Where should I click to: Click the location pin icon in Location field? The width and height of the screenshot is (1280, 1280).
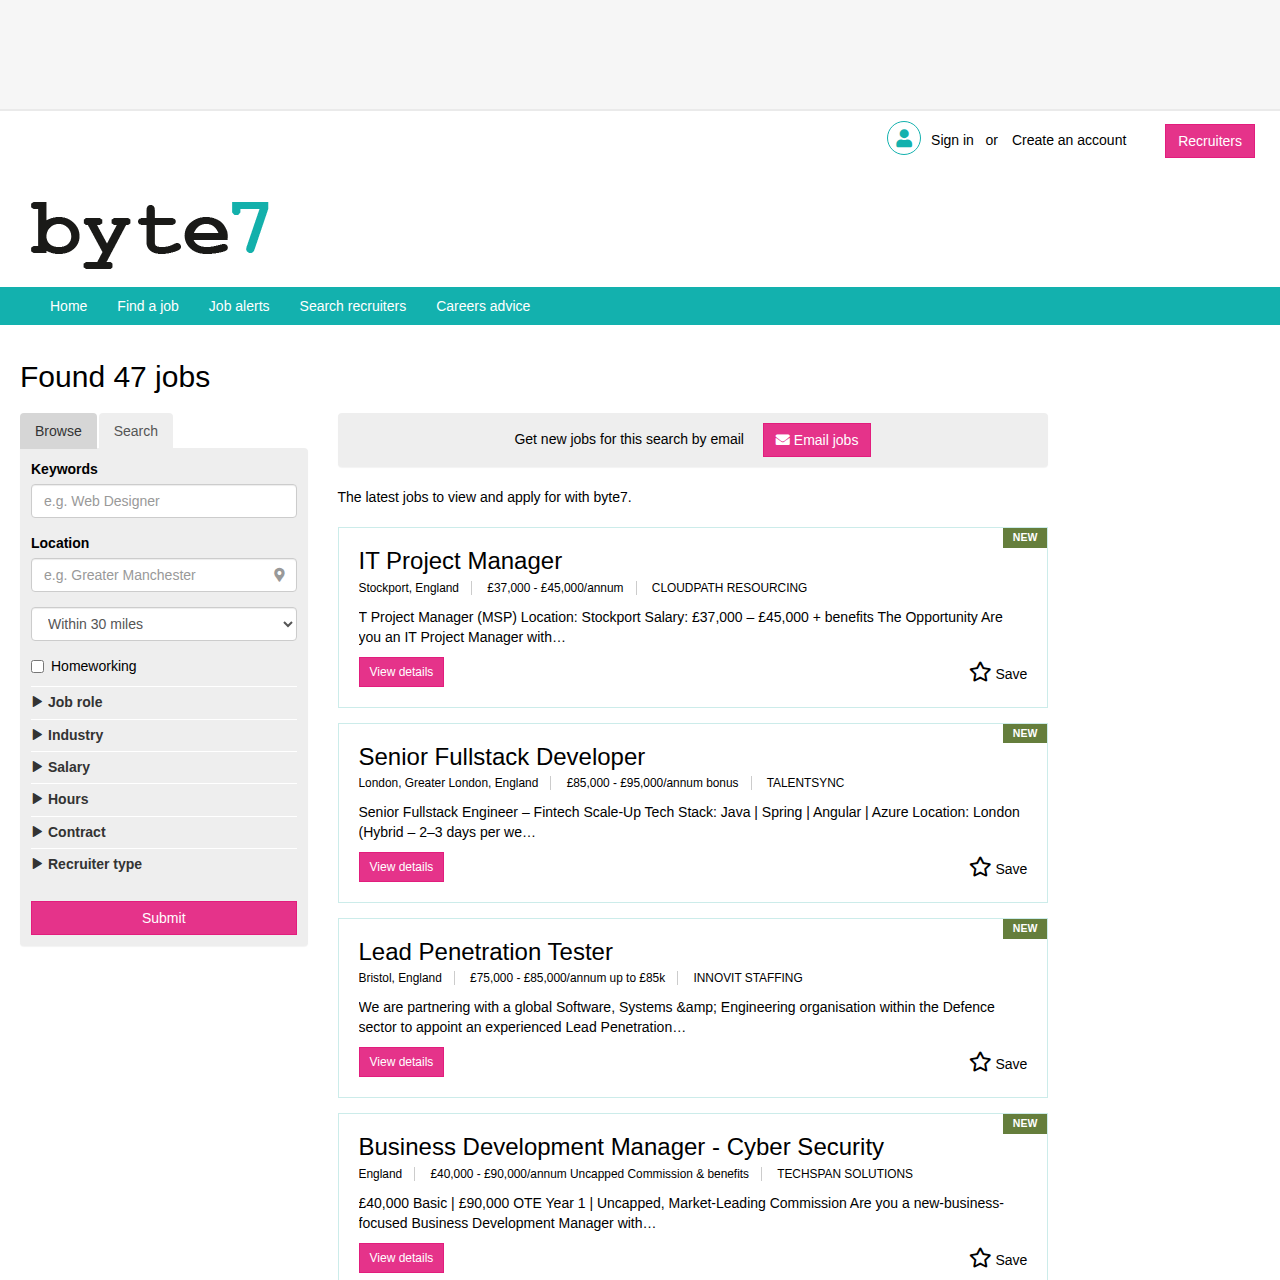(279, 575)
